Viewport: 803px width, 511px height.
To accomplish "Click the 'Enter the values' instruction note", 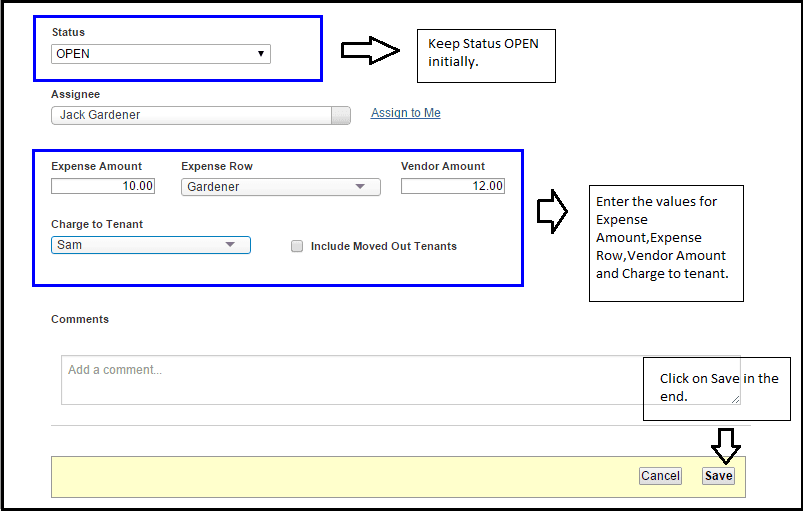I will click(666, 243).
